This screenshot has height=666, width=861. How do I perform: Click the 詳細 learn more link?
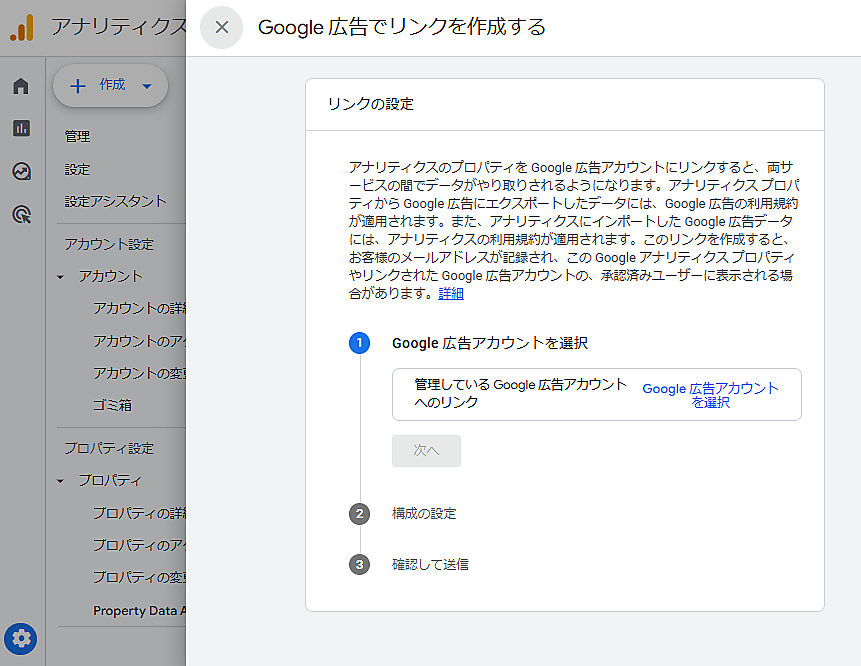tap(451, 294)
